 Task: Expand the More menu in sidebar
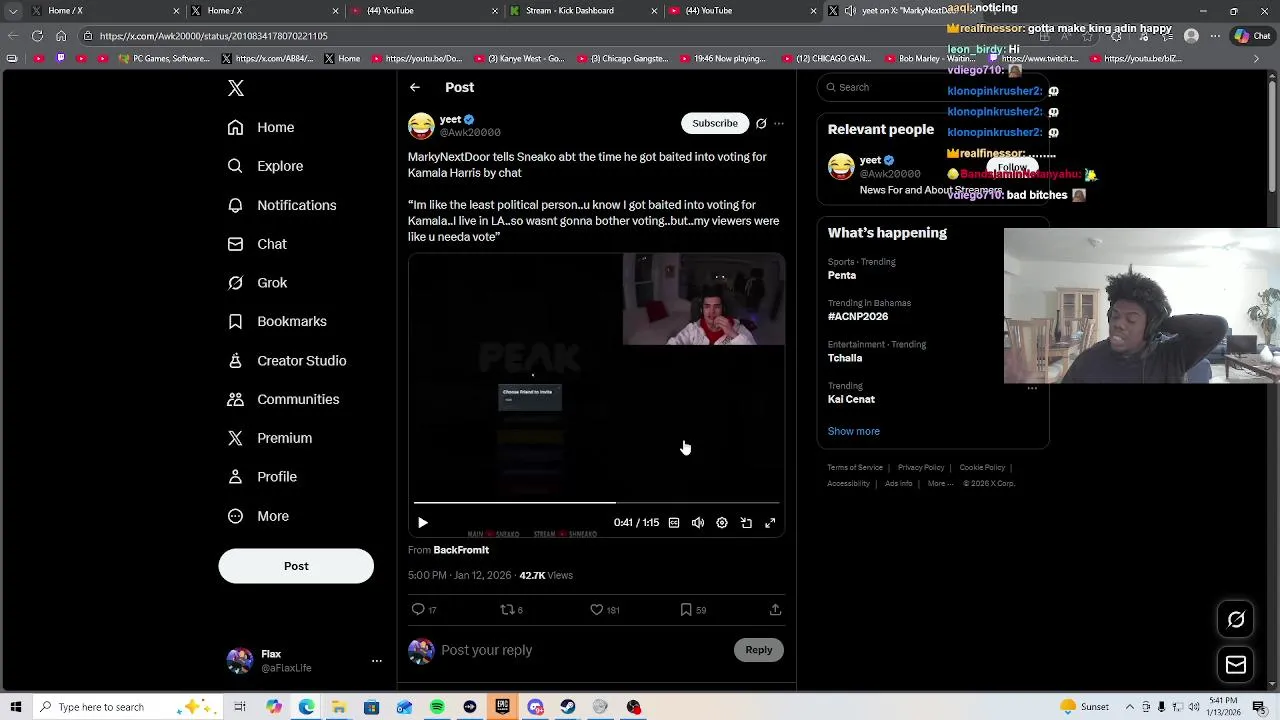pyautogui.click(x=258, y=516)
